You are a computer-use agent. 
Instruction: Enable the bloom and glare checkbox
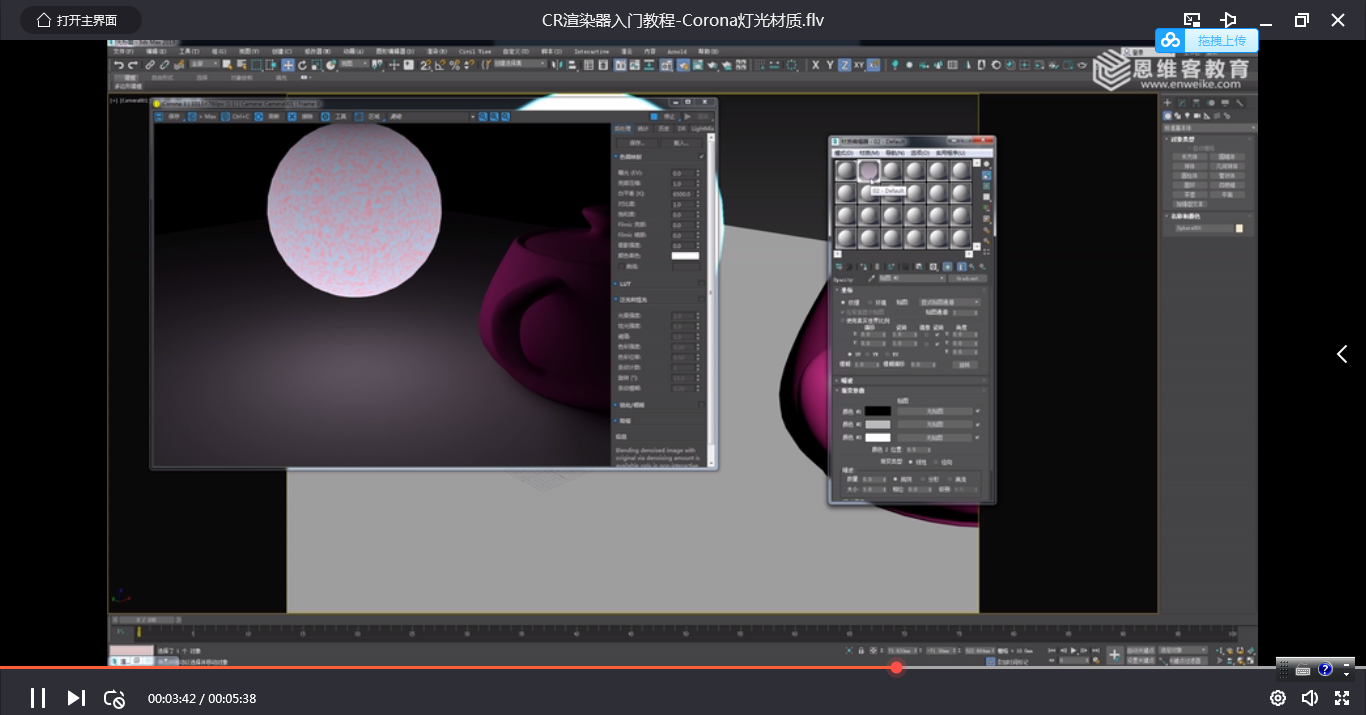tap(702, 299)
